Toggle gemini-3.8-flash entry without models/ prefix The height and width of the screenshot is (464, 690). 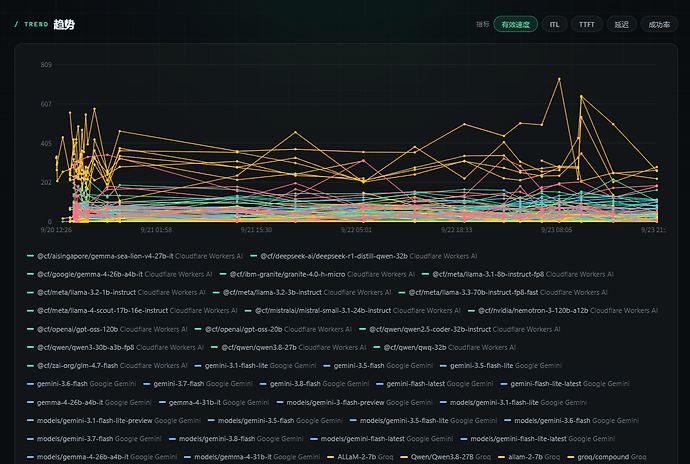pyautogui.click(x=315, y=383)
